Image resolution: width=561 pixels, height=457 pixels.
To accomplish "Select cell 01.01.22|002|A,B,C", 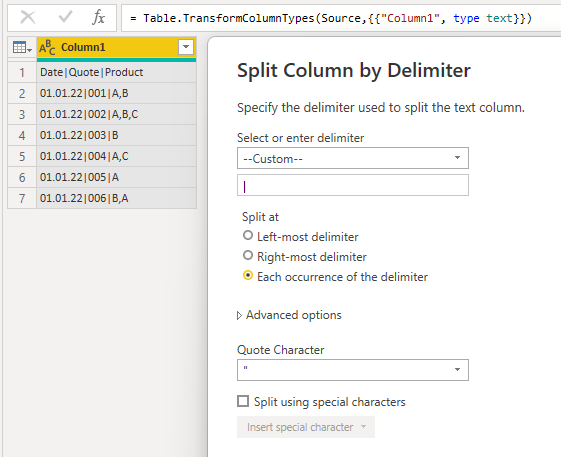I will coord(116,115).
